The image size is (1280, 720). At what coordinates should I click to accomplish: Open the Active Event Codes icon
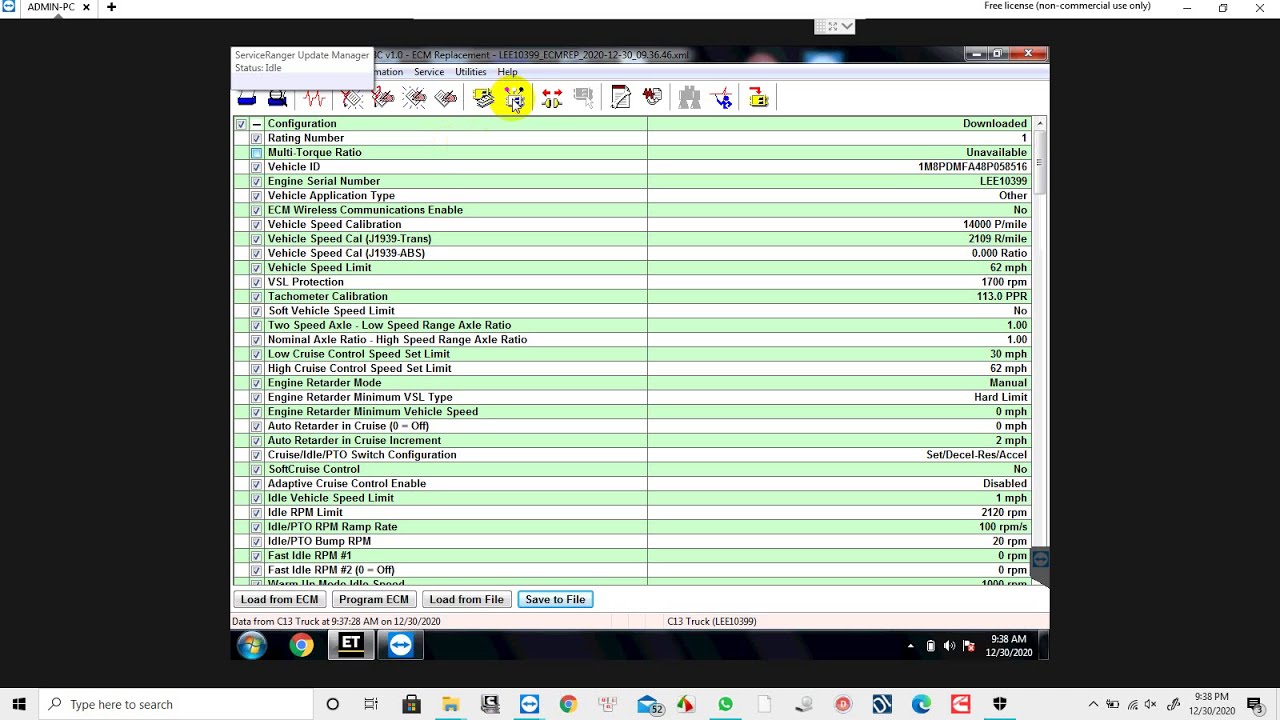click(x=415, y=98)
